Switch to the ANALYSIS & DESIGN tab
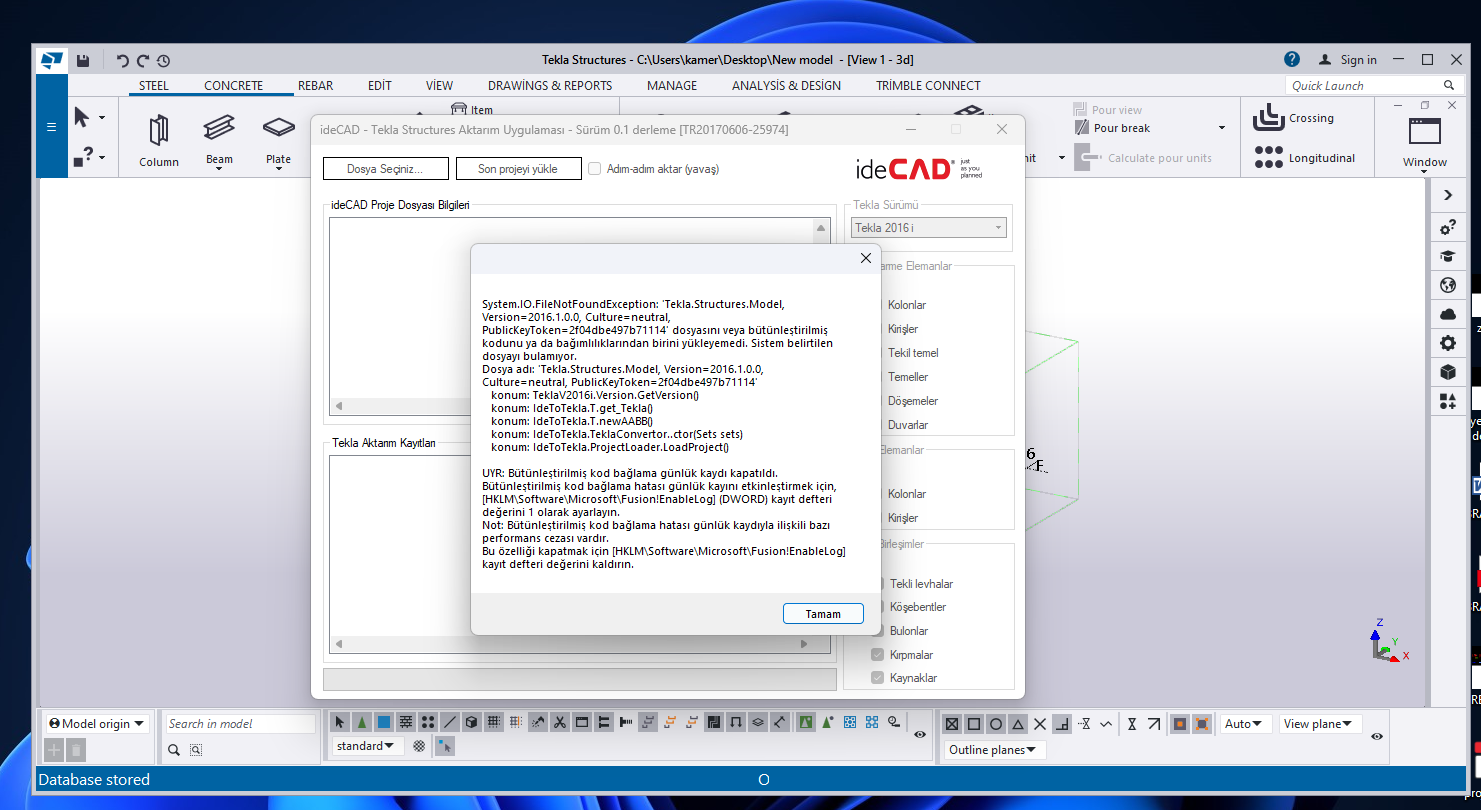The height and width of the screenshot is (810, 1481). tap(786, 86)
